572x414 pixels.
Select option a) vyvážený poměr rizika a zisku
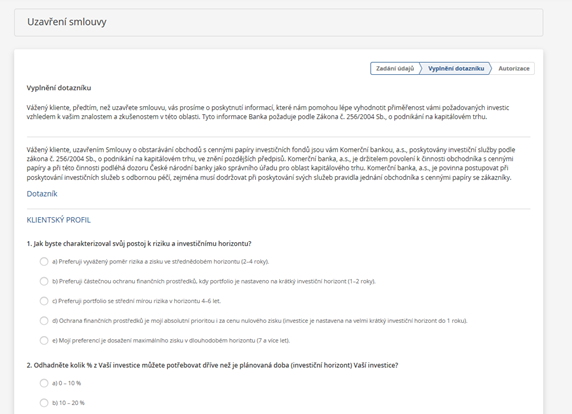44,262
